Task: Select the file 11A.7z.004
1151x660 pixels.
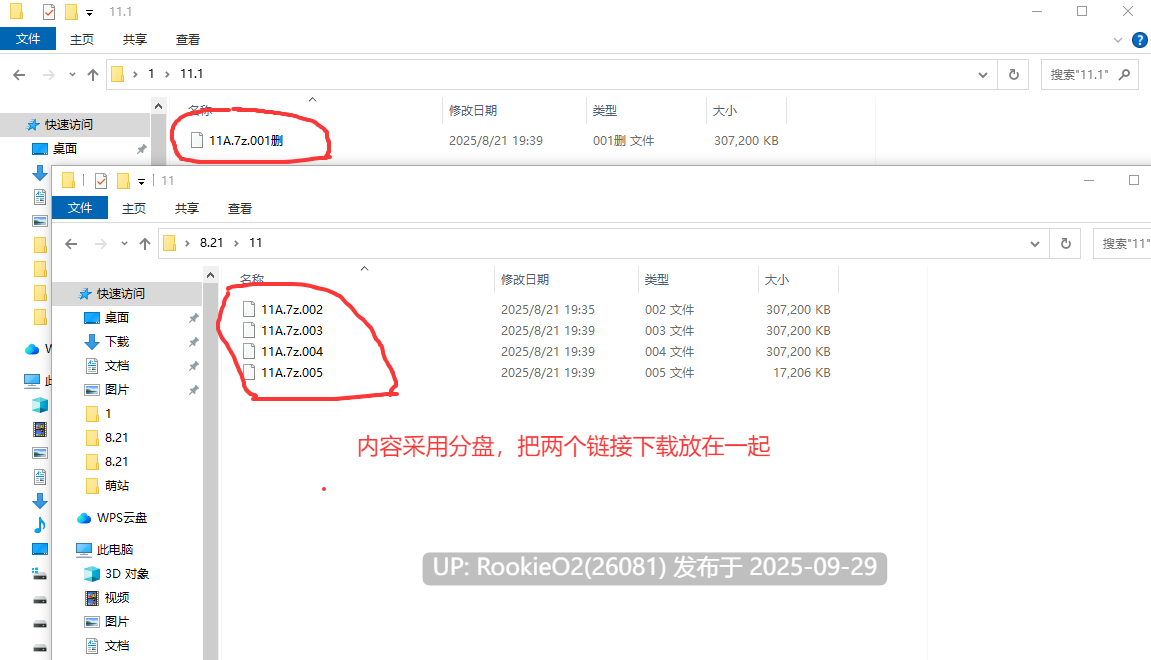Action: point(291,352)
